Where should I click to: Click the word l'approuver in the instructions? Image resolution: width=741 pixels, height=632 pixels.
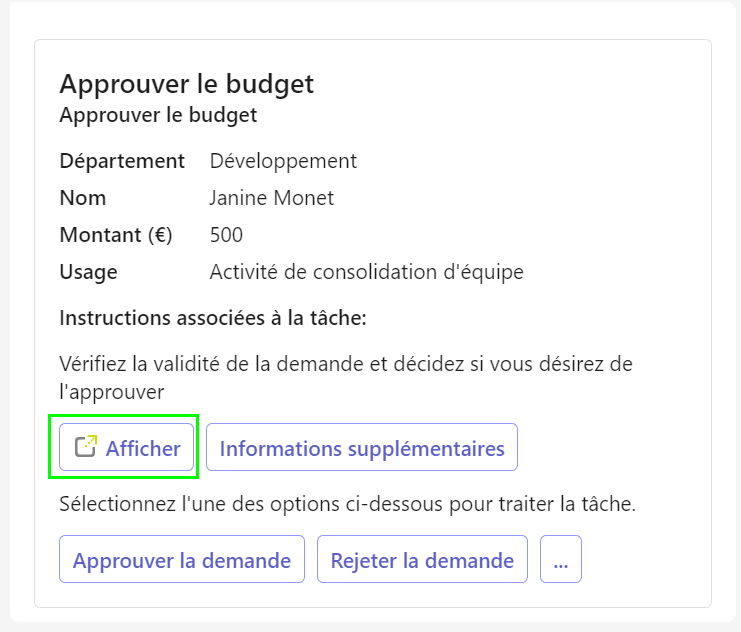[112, 392]
